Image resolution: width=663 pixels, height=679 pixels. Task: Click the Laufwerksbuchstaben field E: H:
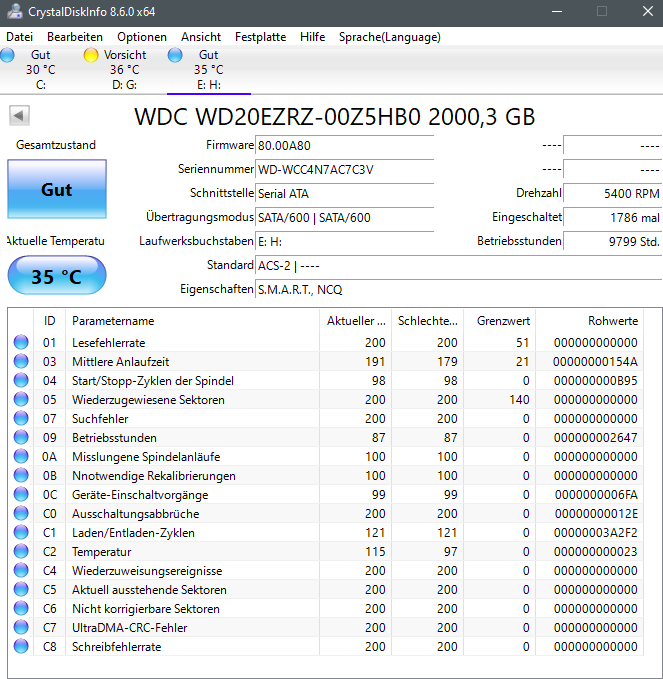[345, 242]
